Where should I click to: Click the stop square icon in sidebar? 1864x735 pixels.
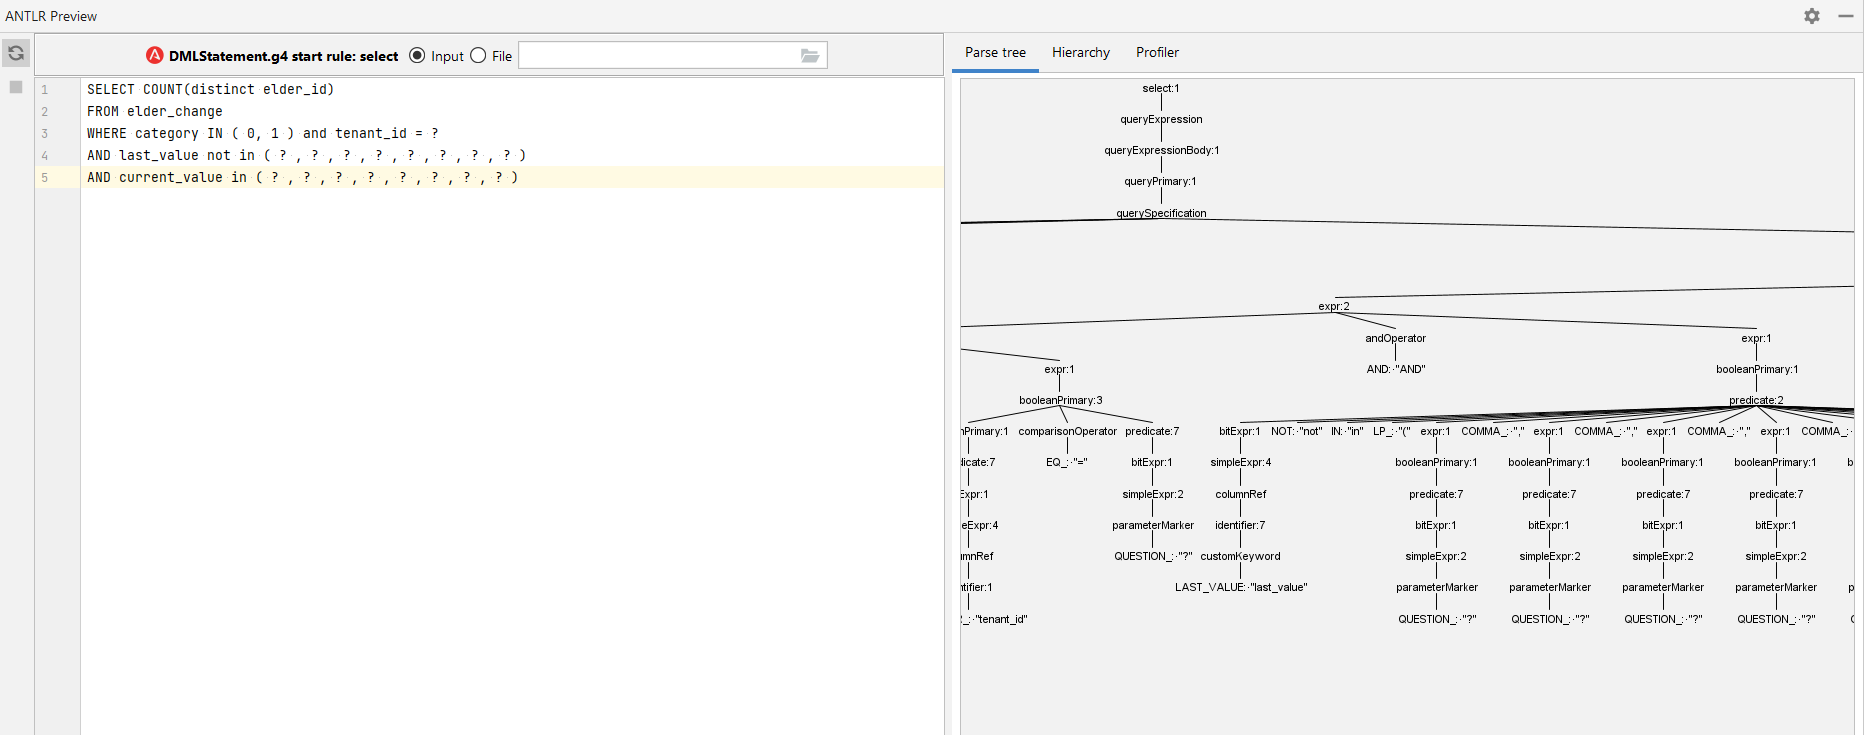[16, 87]
